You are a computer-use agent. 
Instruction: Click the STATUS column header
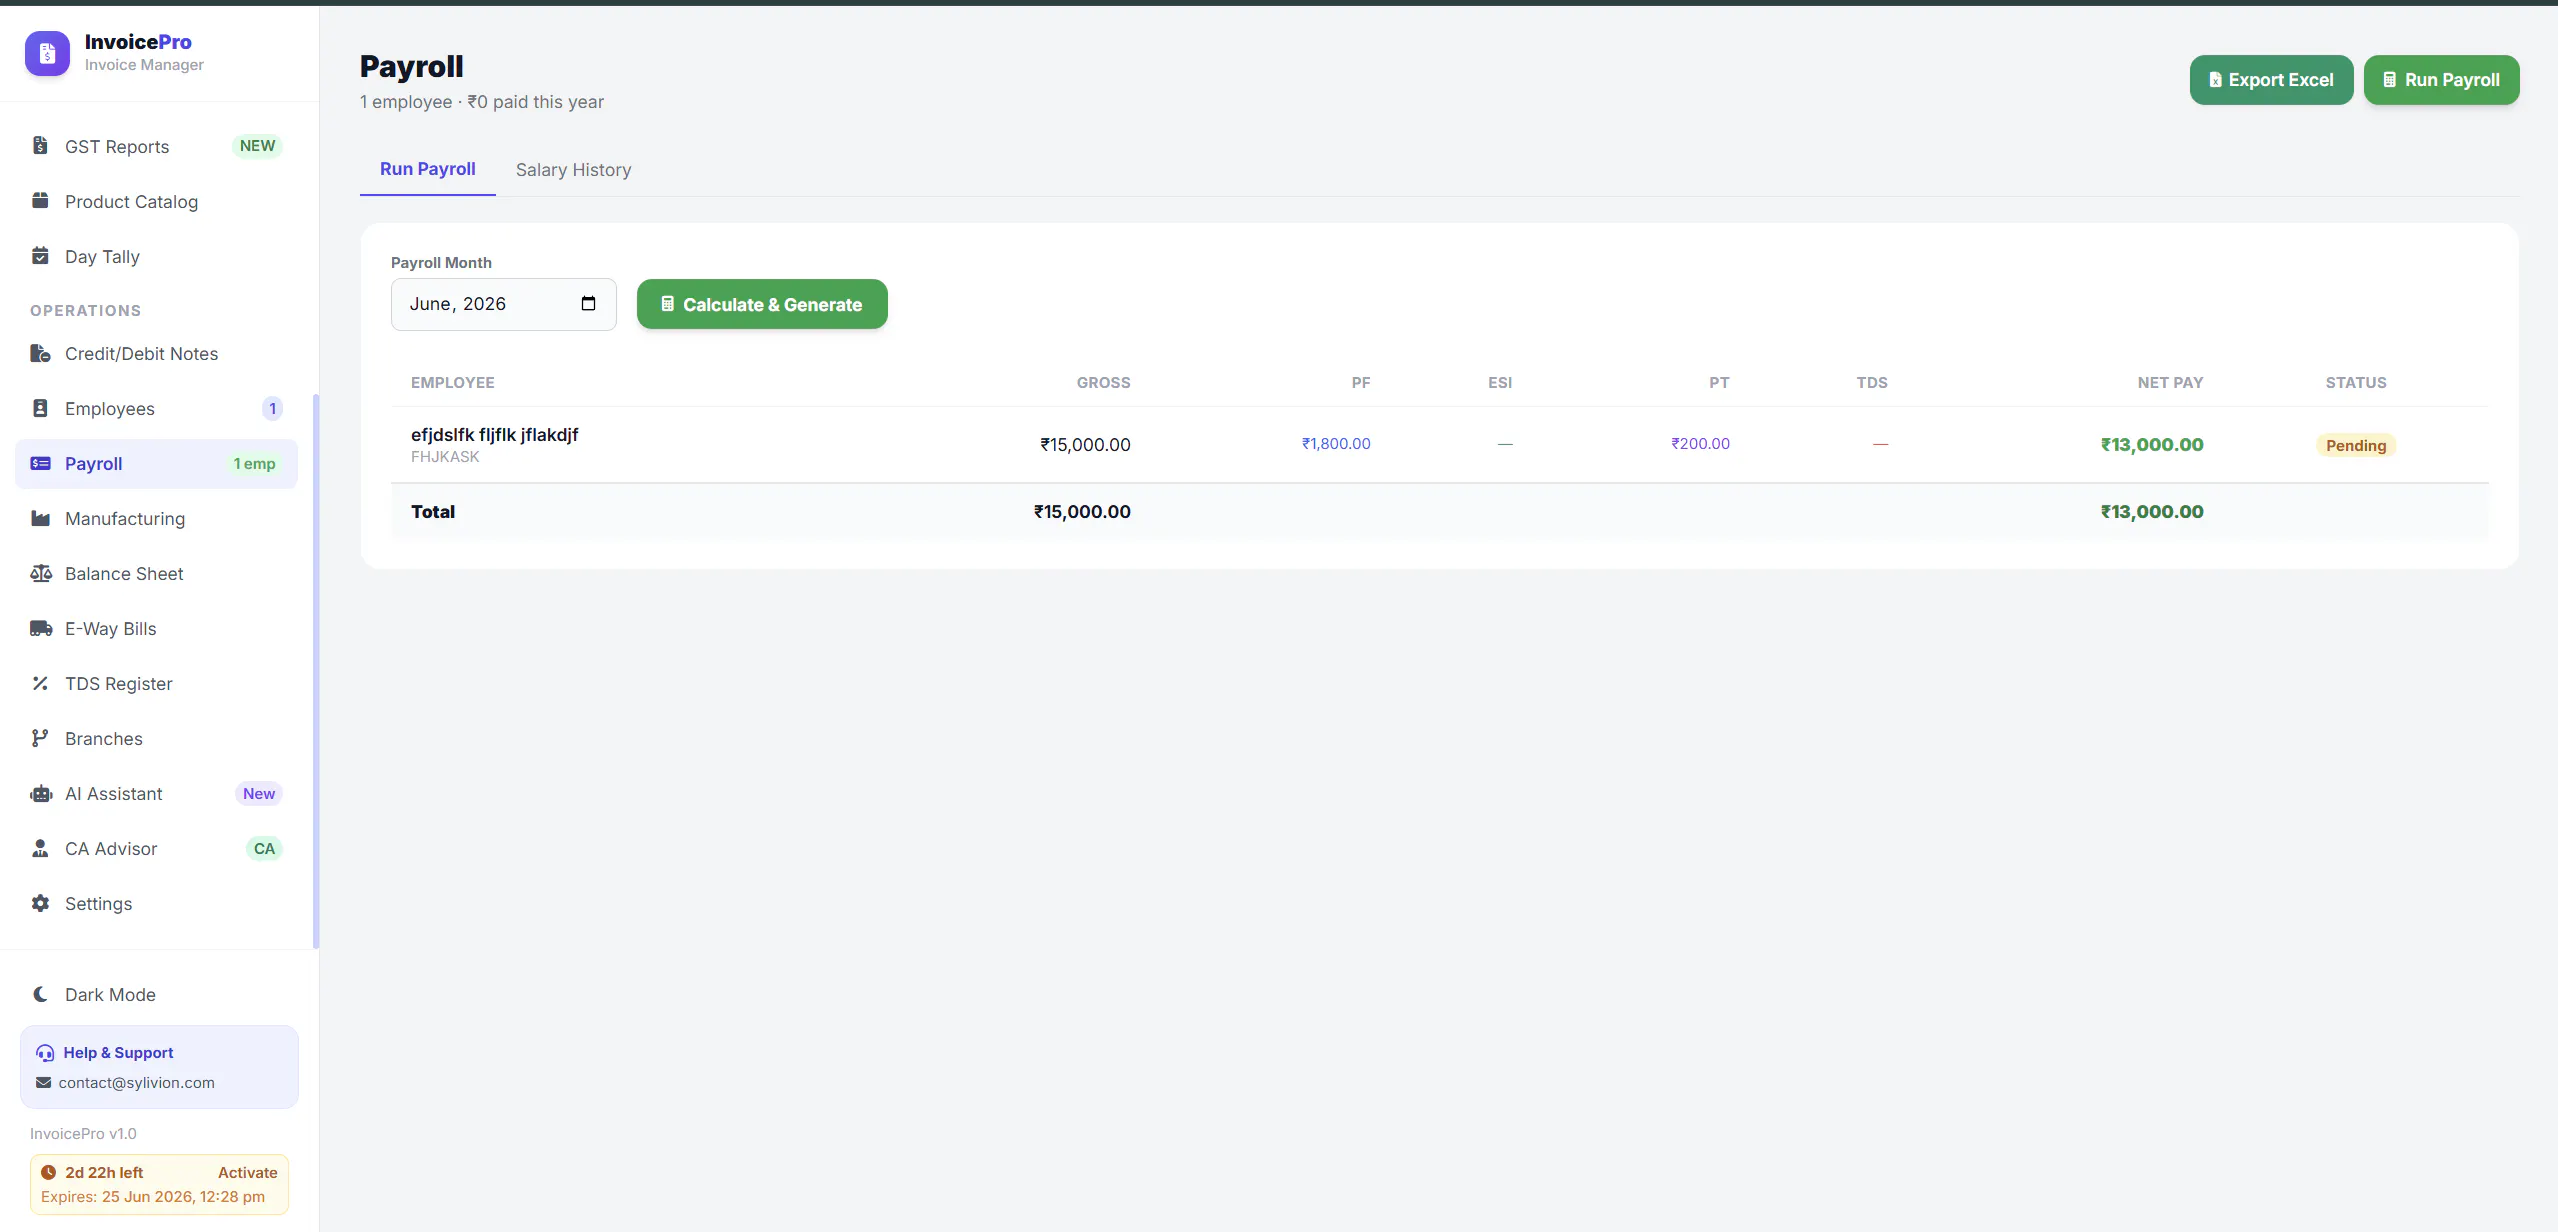pos(2355,382)
